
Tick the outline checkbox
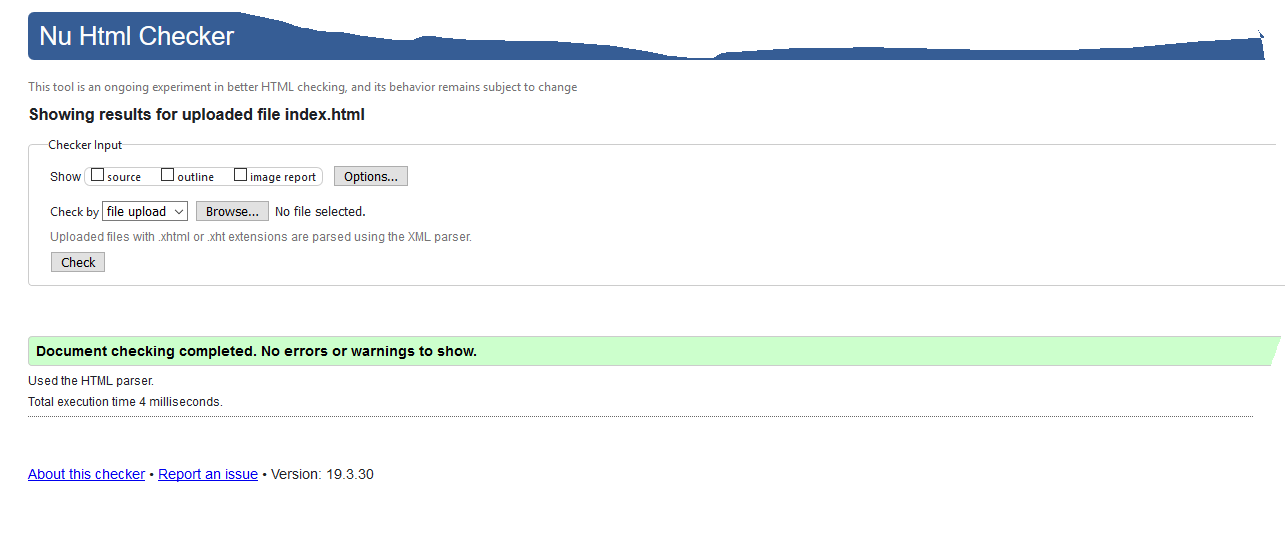coord(168,175)
